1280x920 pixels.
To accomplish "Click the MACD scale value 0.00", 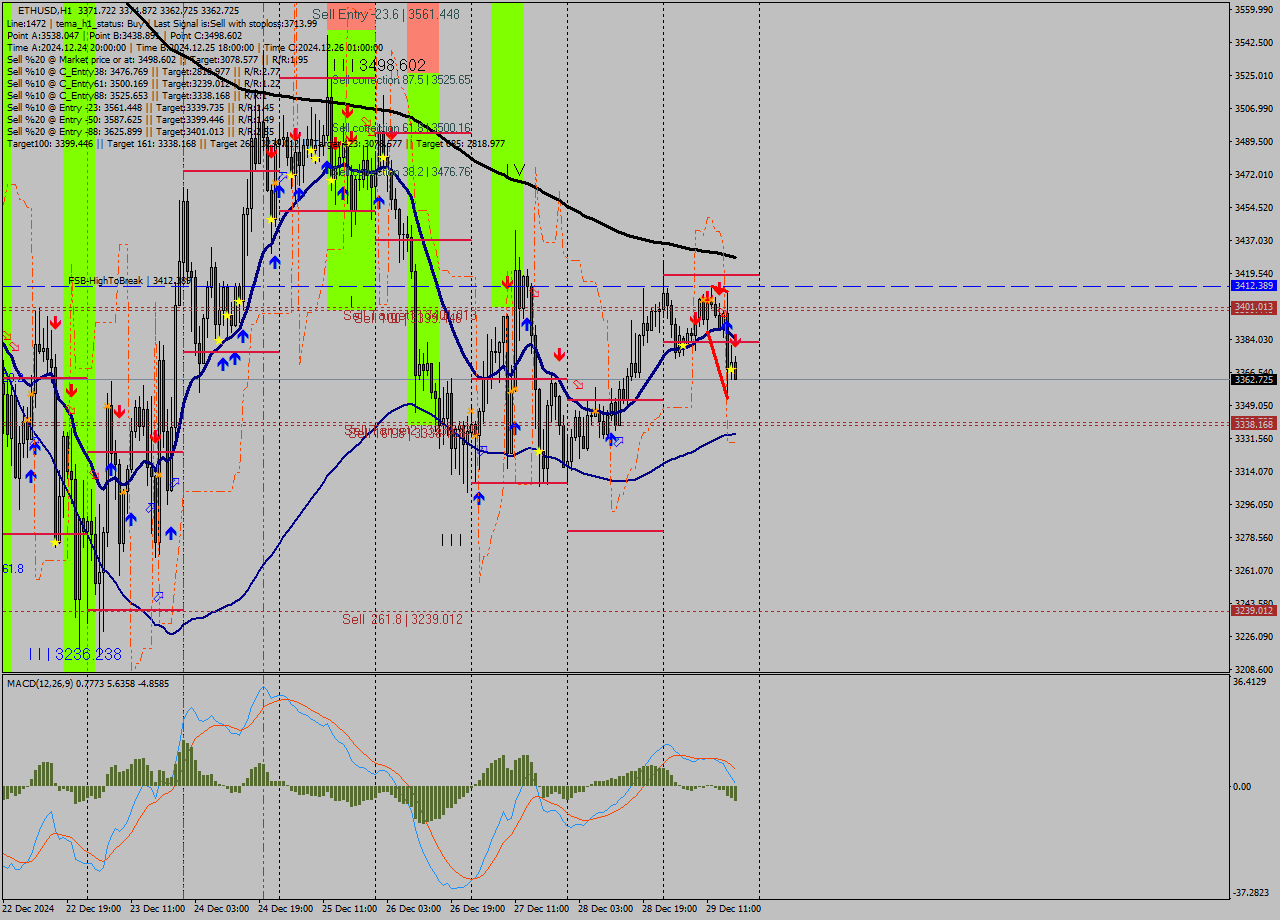I will coord(1241,786).
